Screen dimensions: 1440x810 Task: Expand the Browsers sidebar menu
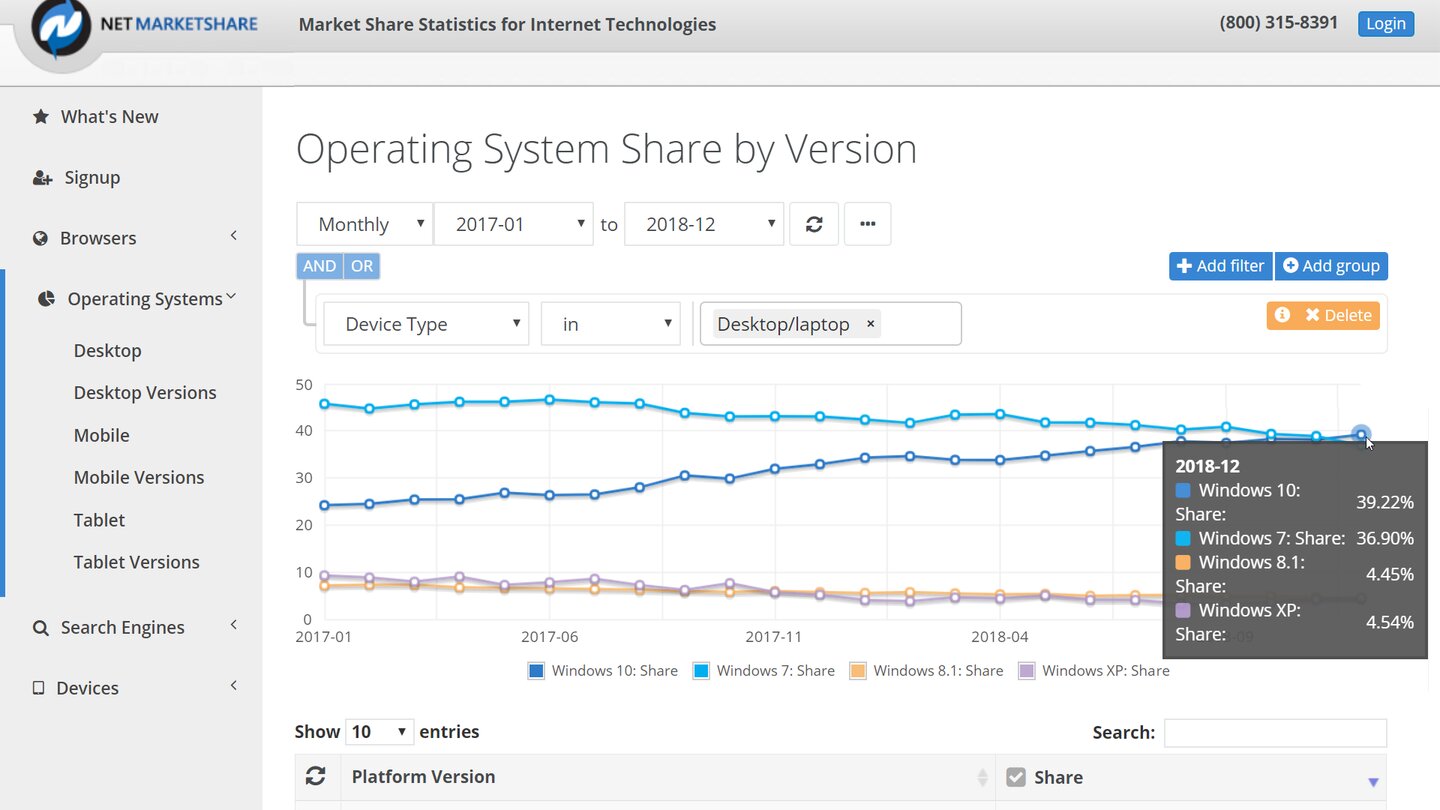click(98, 238)
